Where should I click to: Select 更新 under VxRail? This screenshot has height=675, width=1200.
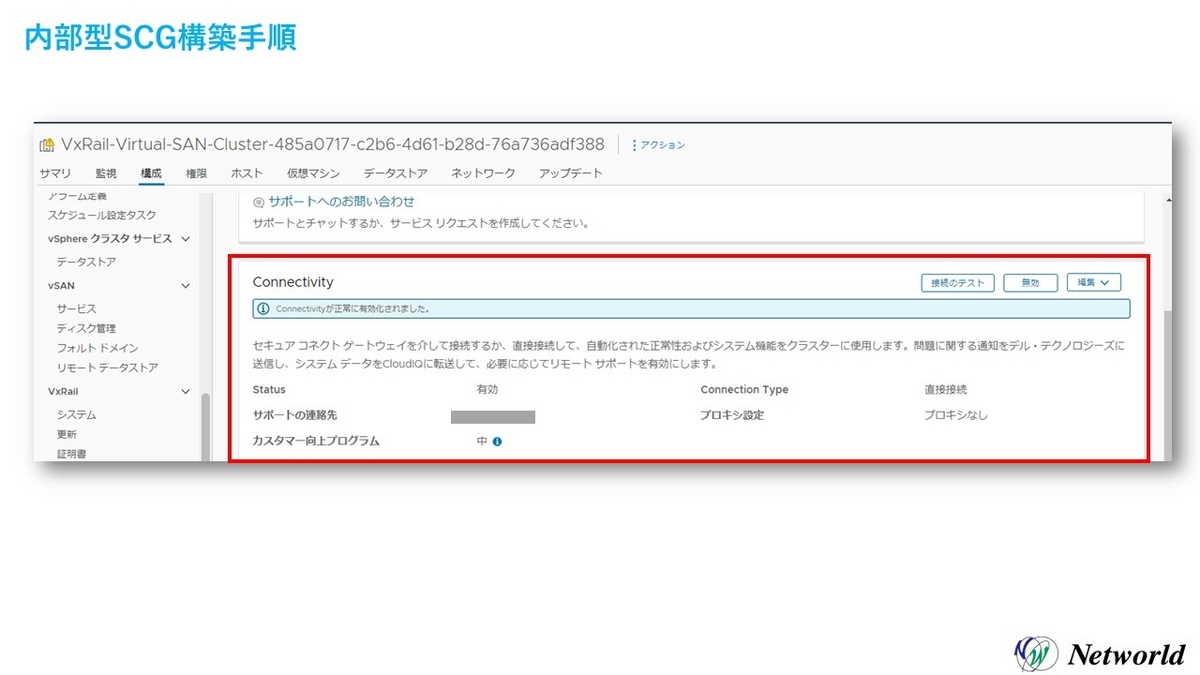click(x=67, y=434)
